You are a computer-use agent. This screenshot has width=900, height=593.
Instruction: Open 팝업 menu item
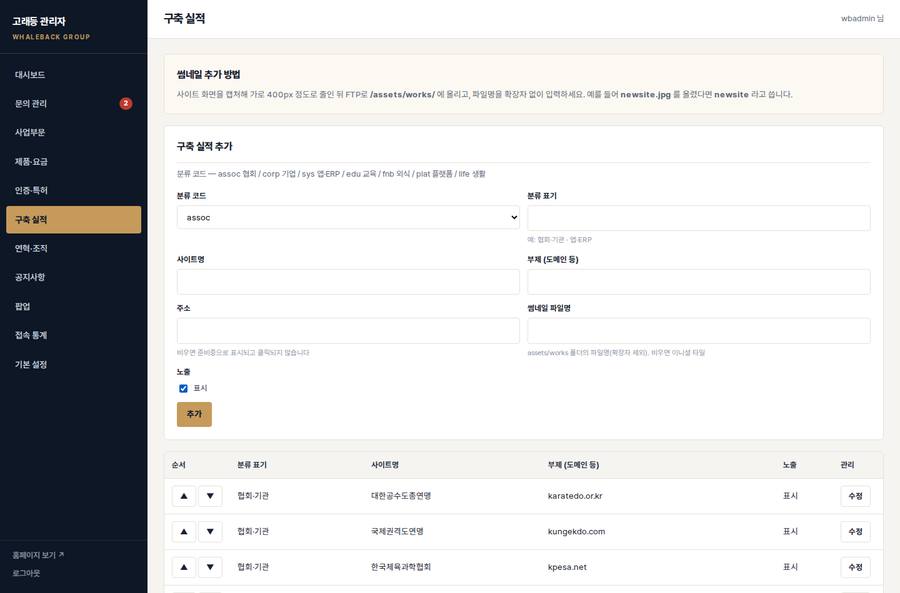click(x=73, y=307)
